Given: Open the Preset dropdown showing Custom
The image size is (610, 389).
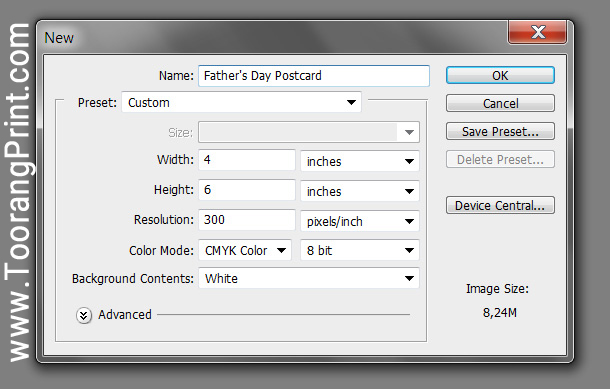Looking at the screenshot, I should pos(242,102).
